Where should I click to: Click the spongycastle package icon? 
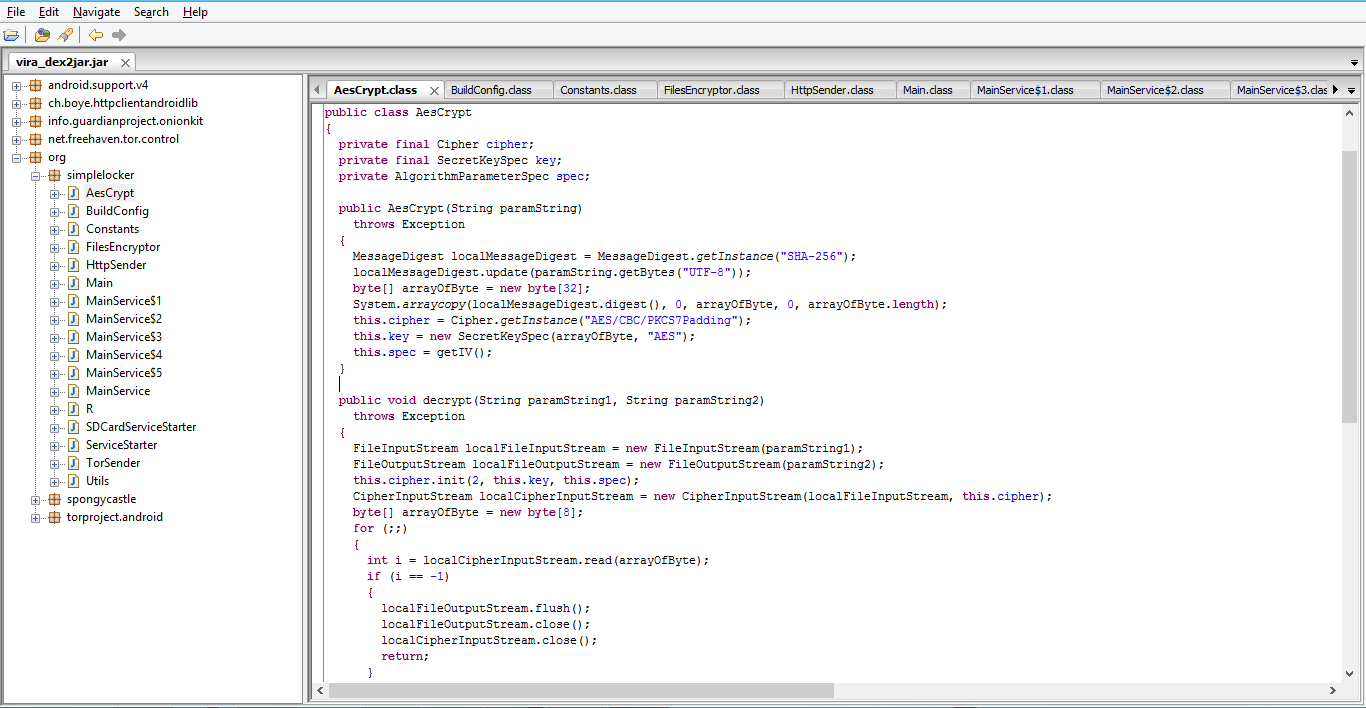[54, 499]
